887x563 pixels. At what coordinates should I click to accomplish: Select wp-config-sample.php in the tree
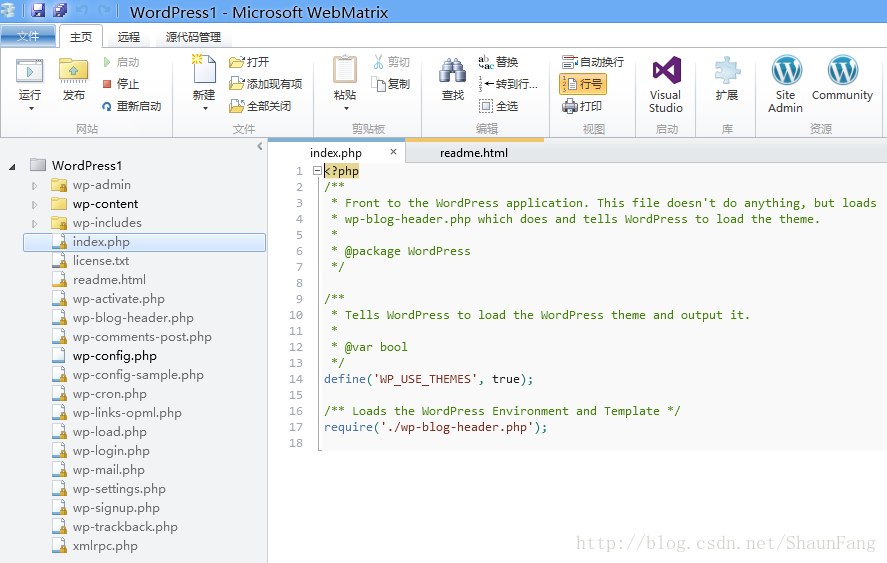138,375
